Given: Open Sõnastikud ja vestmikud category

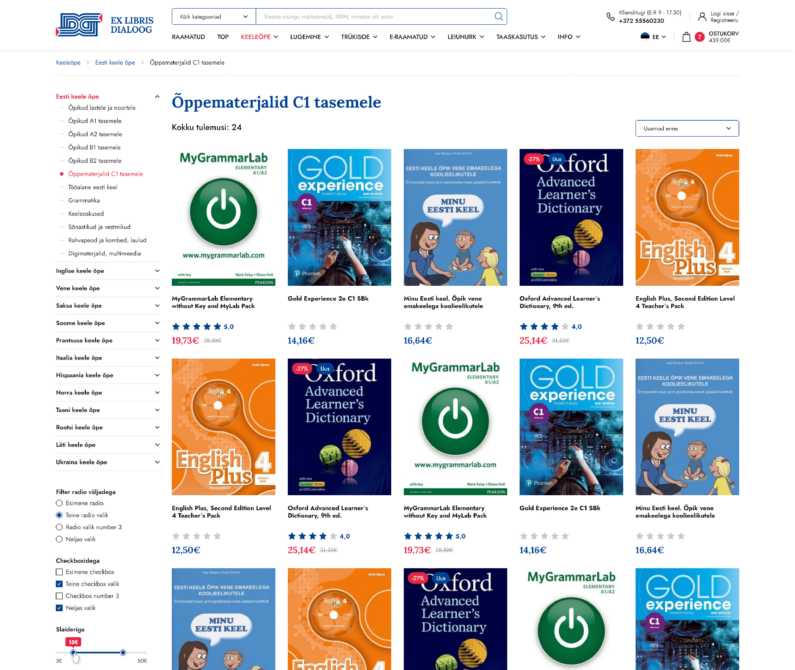Looking at the screenshot, I should pos(99,227).
